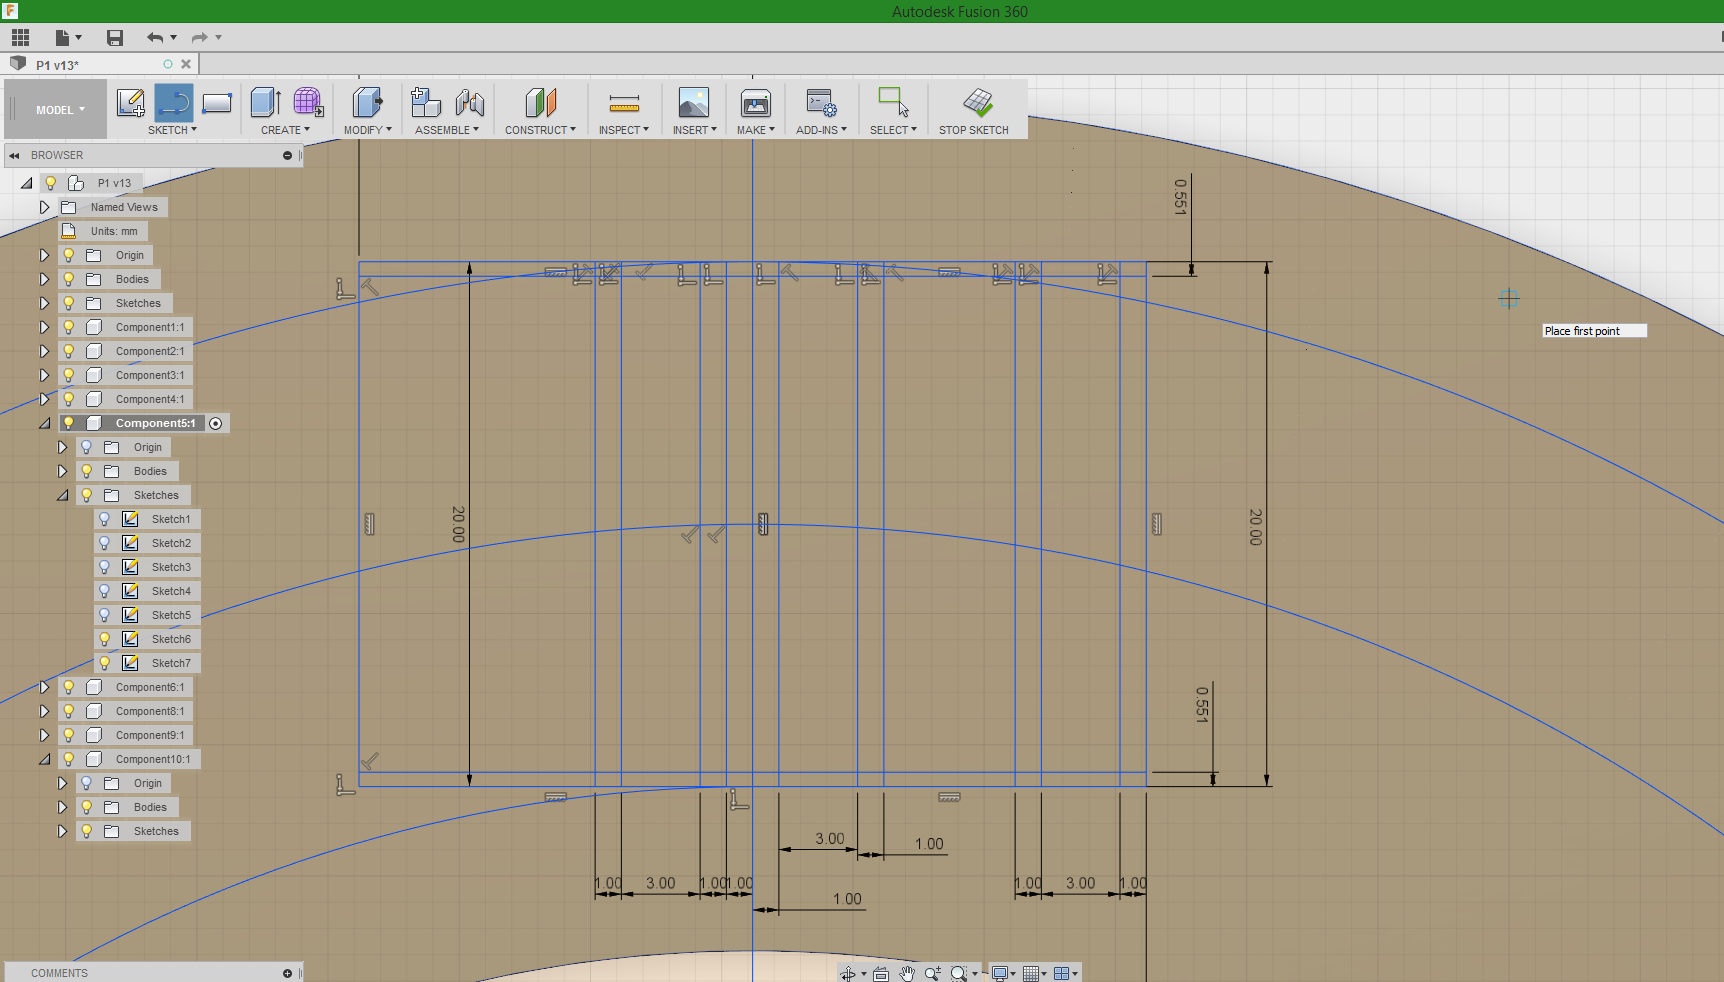1724x982 pixels.
Task: Expand the Component6:1 tree node
Action: coord(44,687)
